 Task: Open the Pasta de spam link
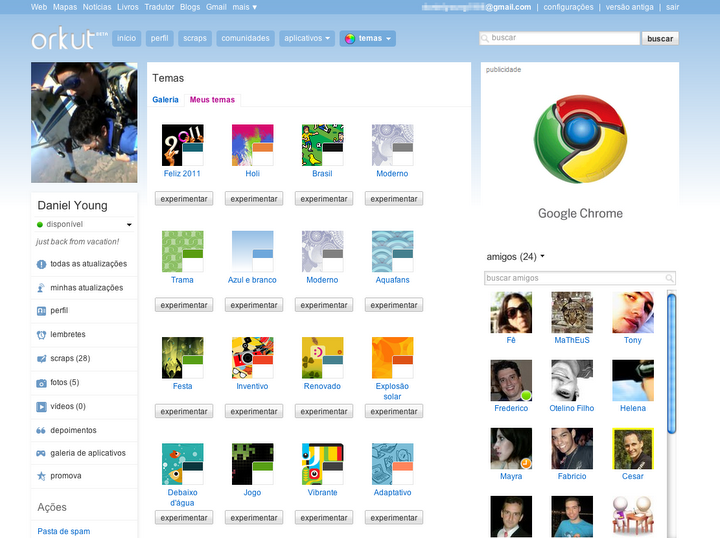point(64,531)
